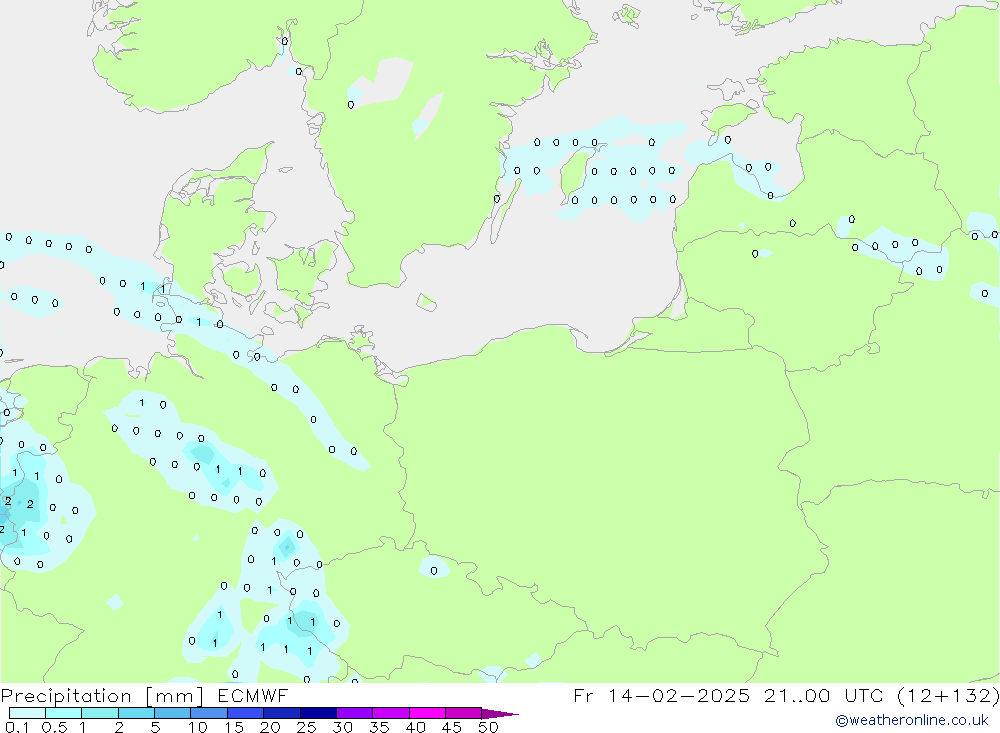This screenshot has width=1000, height=733.
Task: Click the 'ECMWF' model label
Action: (253, 695)
